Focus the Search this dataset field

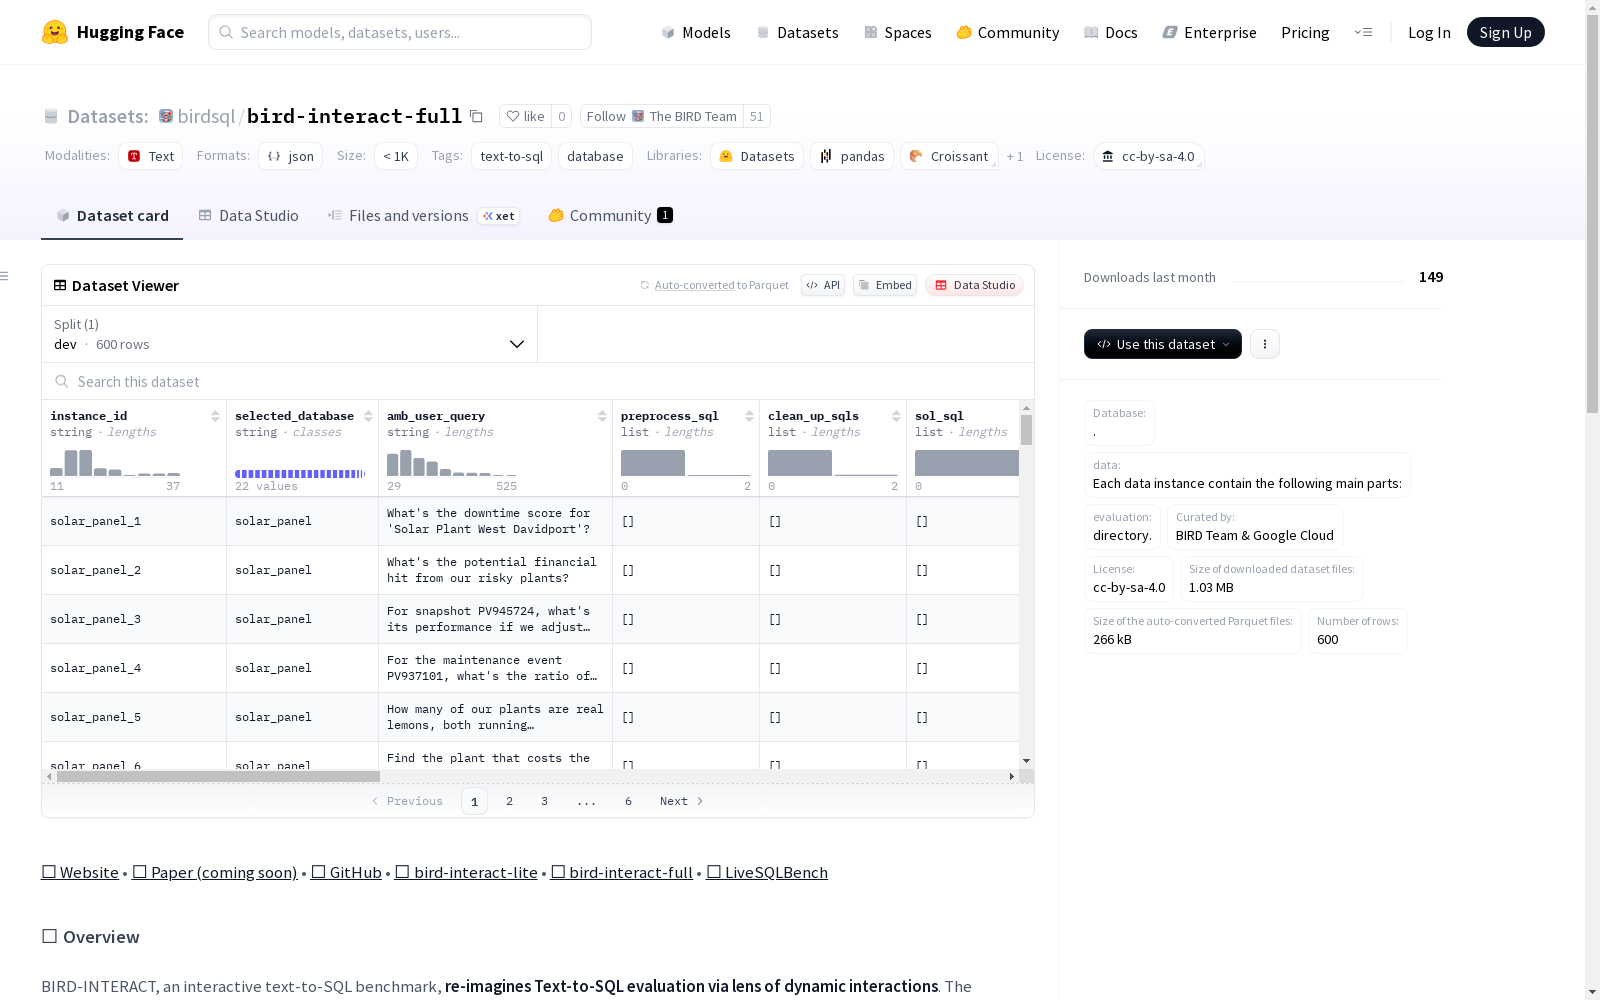click(538, 381)
